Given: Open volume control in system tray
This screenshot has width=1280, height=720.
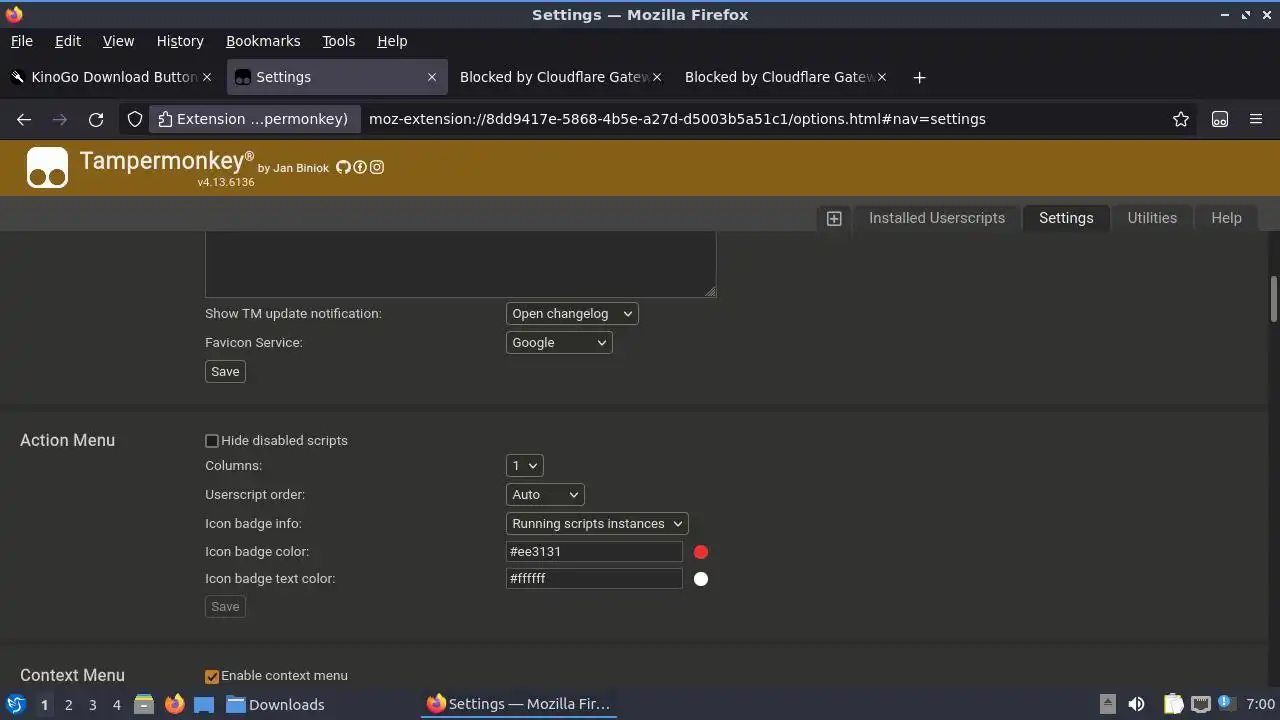Looking at the screenshot, I should tap(1136, 704).
